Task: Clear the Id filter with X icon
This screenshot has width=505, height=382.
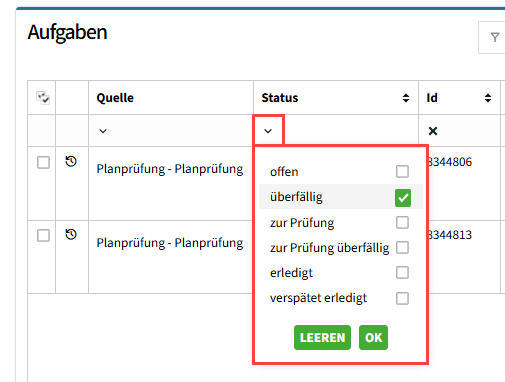Action: tap(433, 131)
